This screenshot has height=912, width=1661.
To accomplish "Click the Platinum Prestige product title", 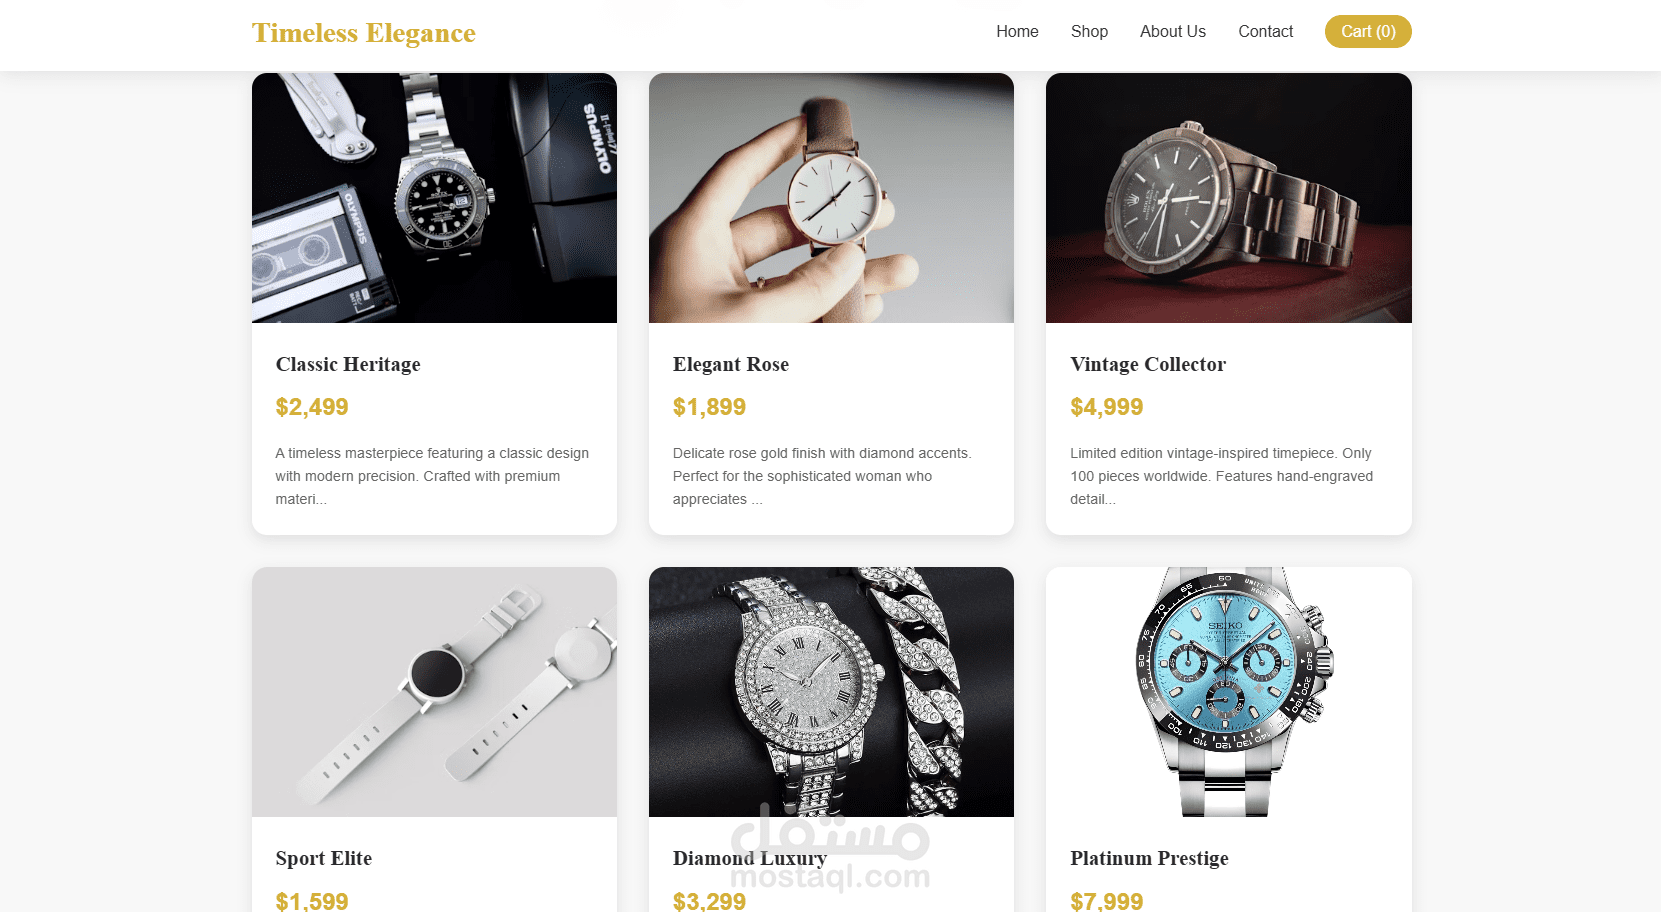I will click(1149, 858).
